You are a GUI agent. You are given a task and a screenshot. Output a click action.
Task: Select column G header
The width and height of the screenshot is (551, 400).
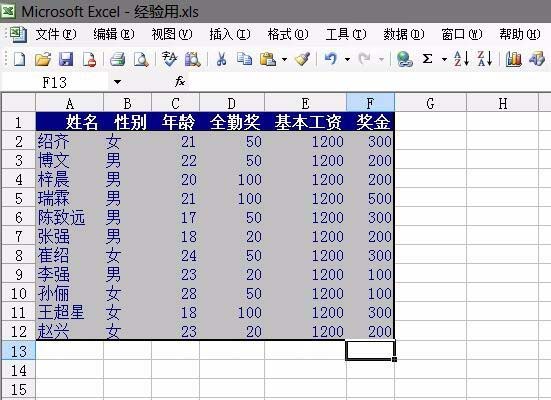[x=430, y=103]
